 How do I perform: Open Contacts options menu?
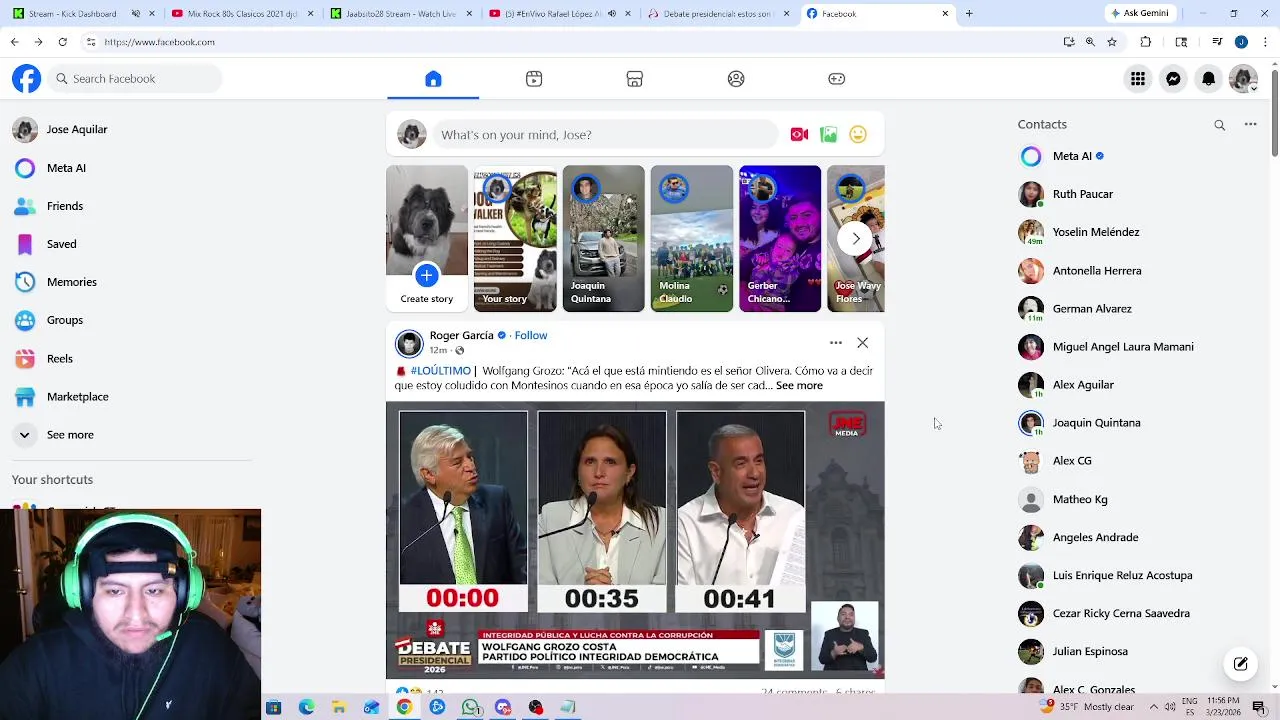coord(1250,125)
